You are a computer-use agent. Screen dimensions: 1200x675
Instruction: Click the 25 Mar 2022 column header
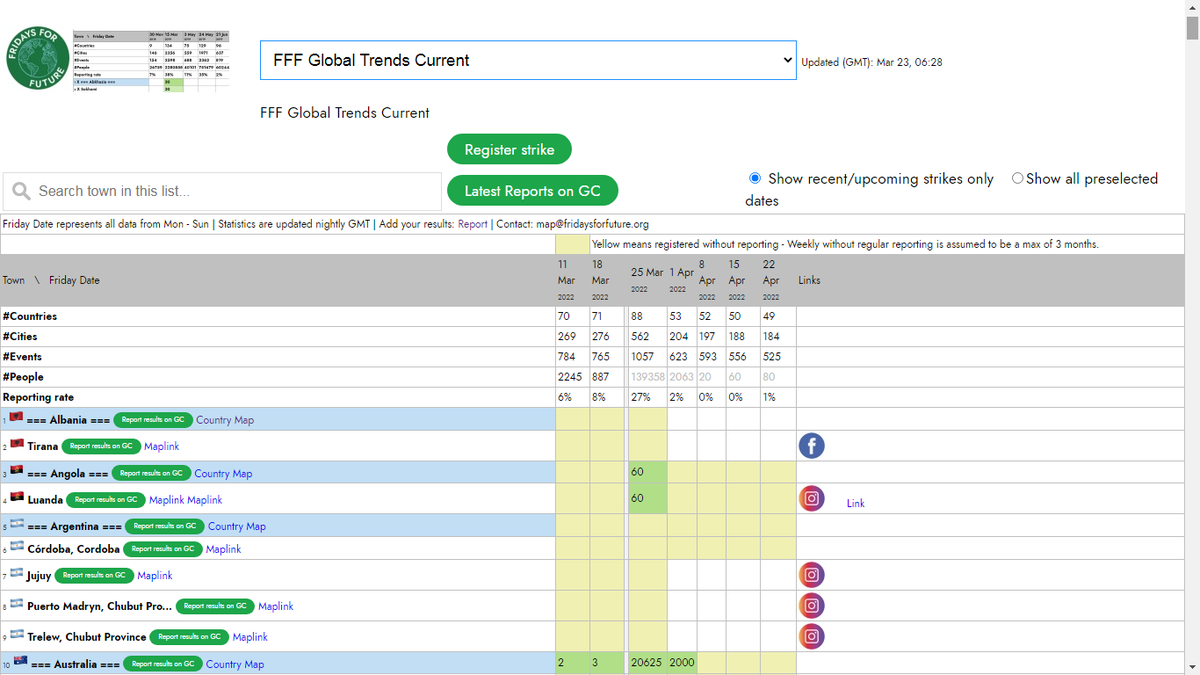646,279
